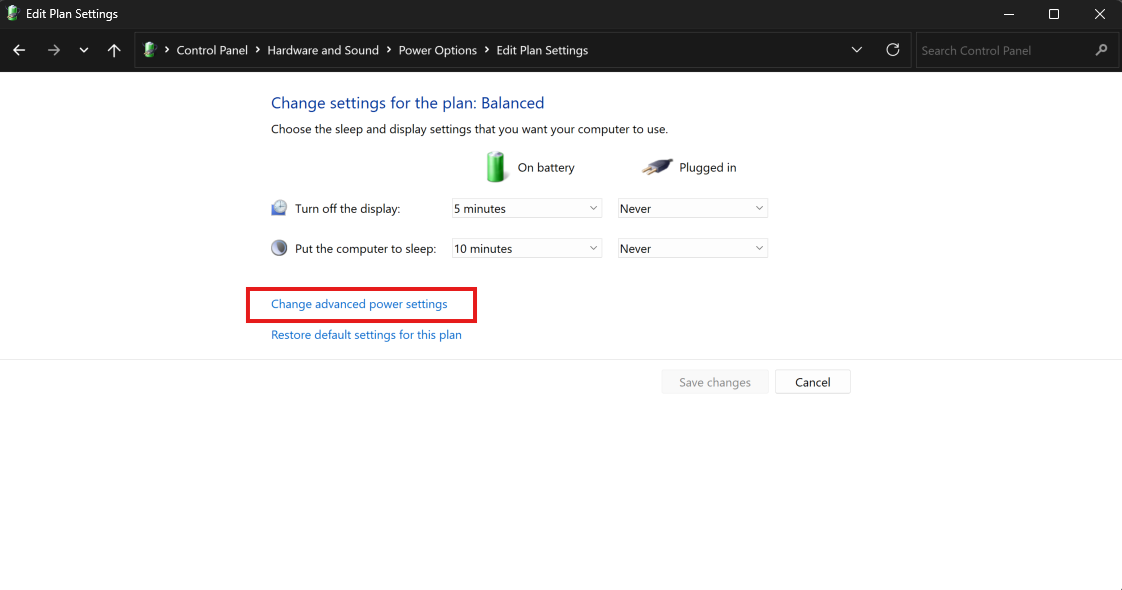Click Restore default settings for this plan
This screenshot has height=590, width=1122.
[366, 335]
